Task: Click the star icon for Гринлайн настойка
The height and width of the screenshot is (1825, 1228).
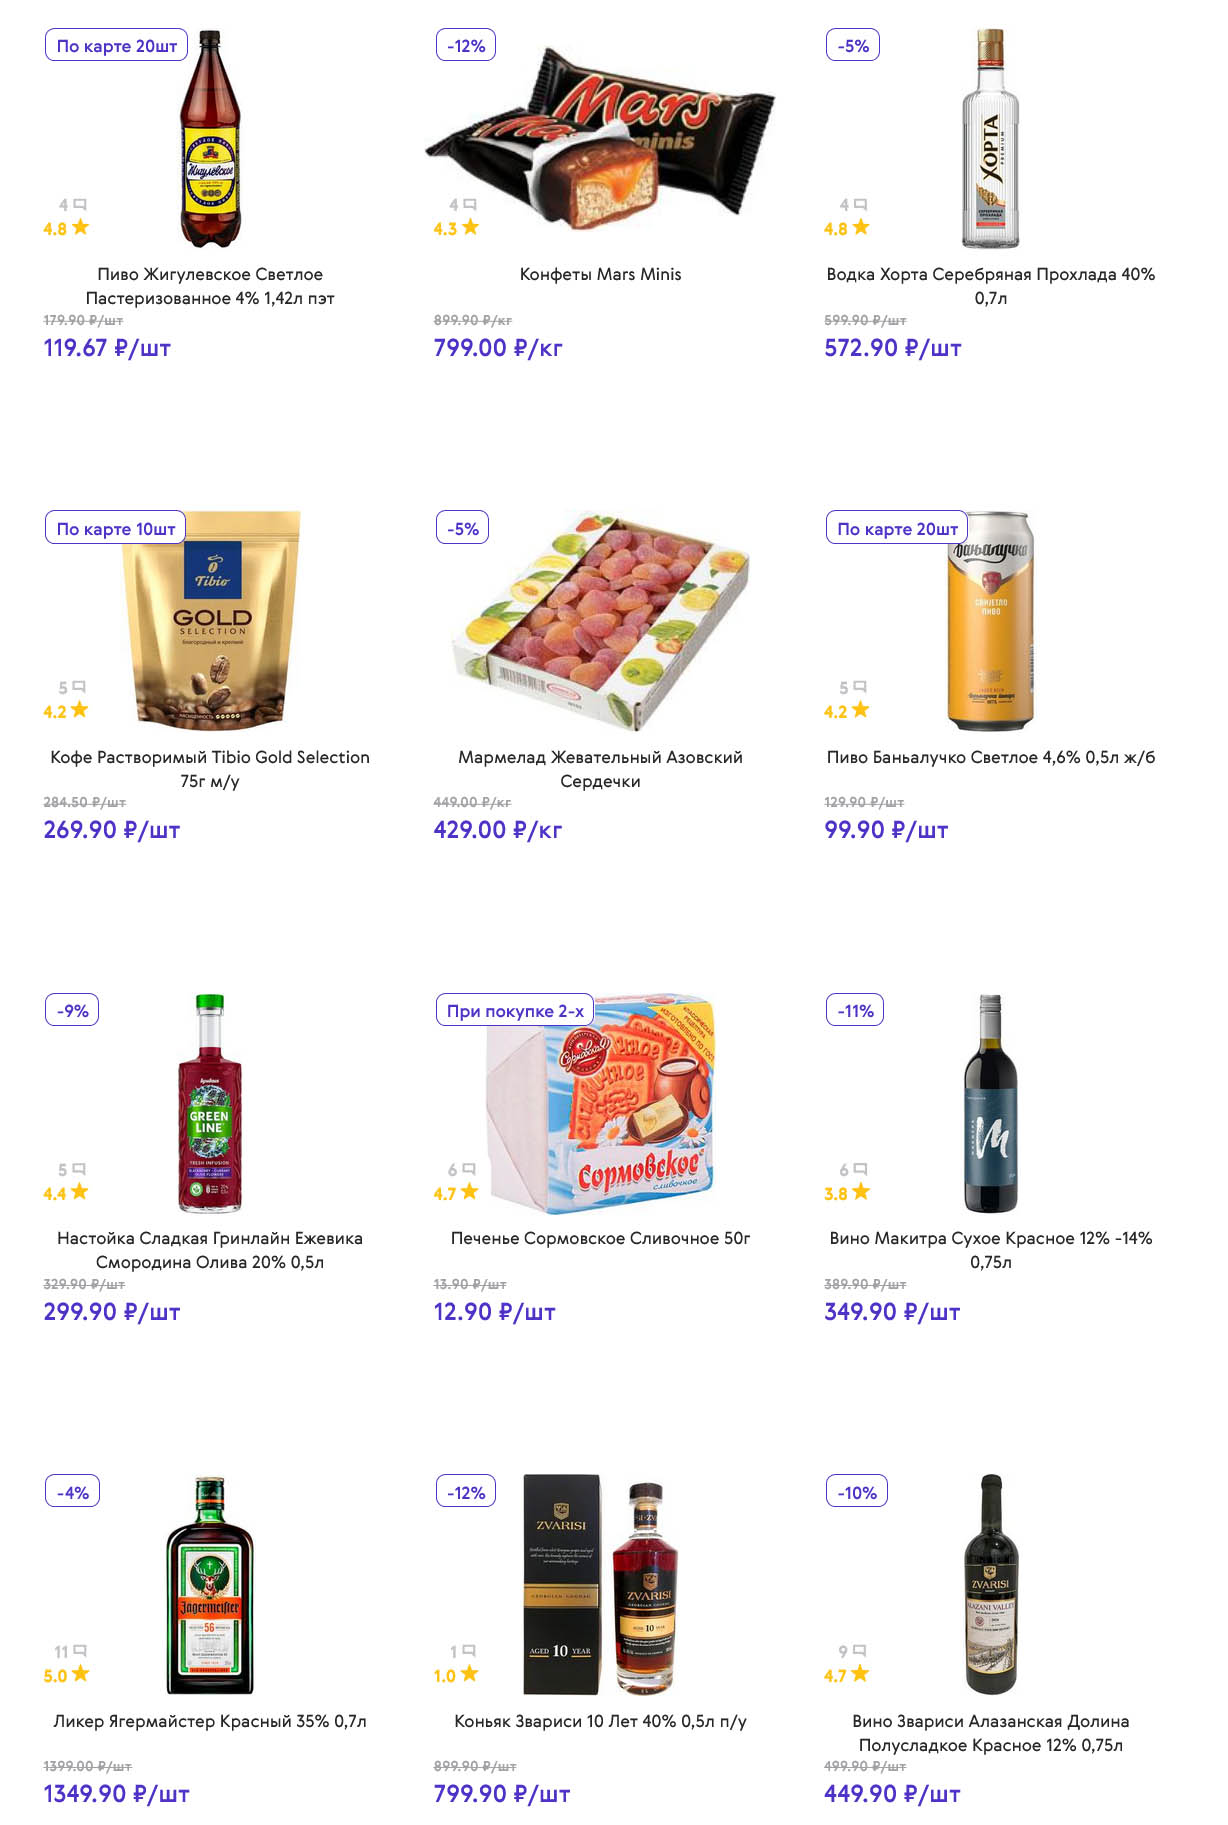Action: click(x=80, y=1192)
